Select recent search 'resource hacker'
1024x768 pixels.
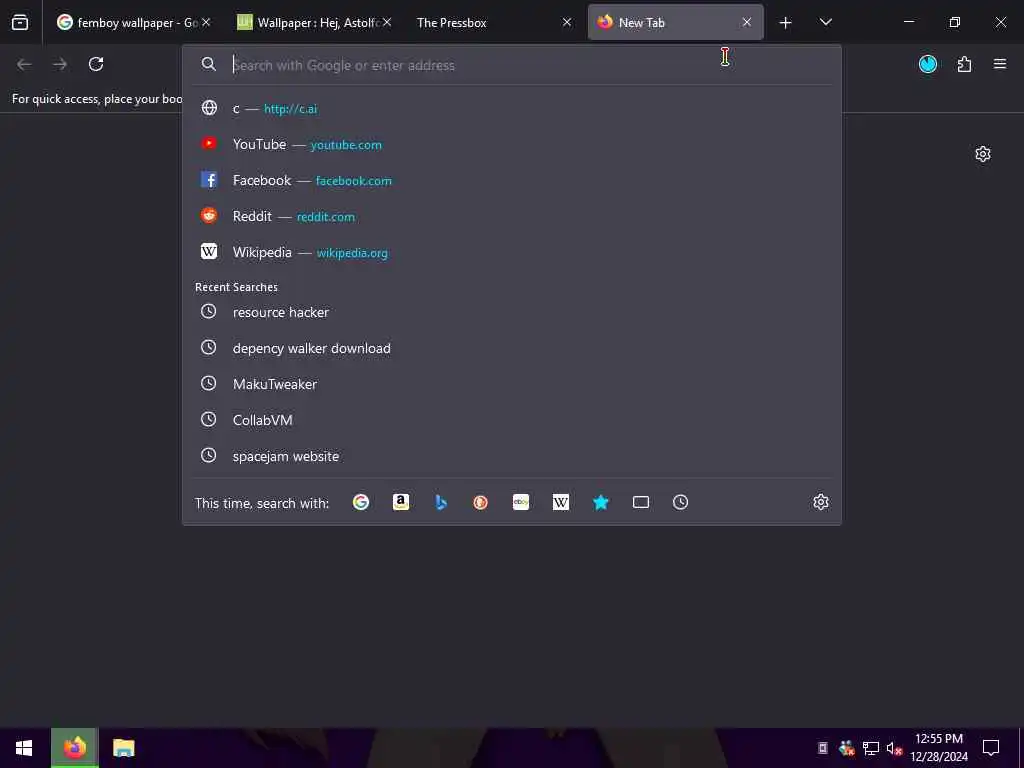[511, 312]
